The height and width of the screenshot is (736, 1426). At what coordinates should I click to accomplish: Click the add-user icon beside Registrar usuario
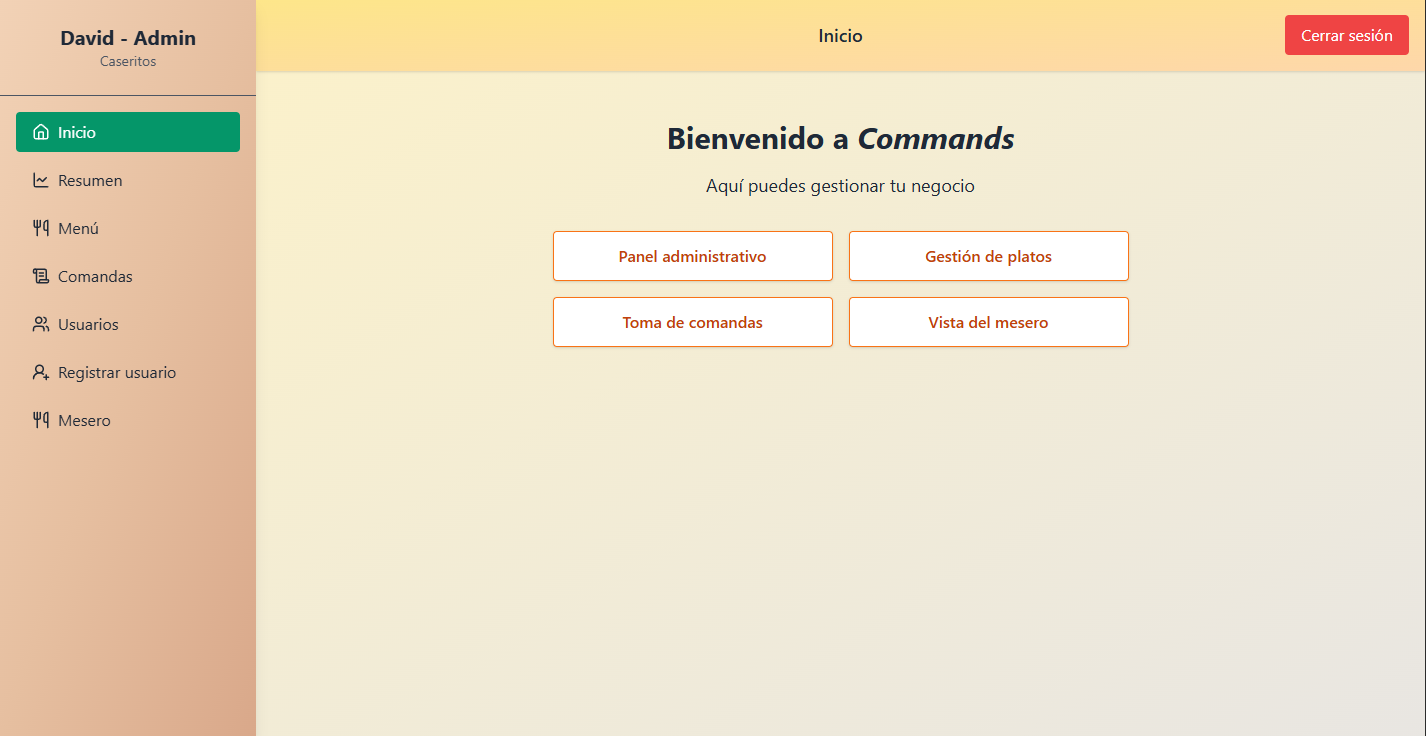(41, 372)
